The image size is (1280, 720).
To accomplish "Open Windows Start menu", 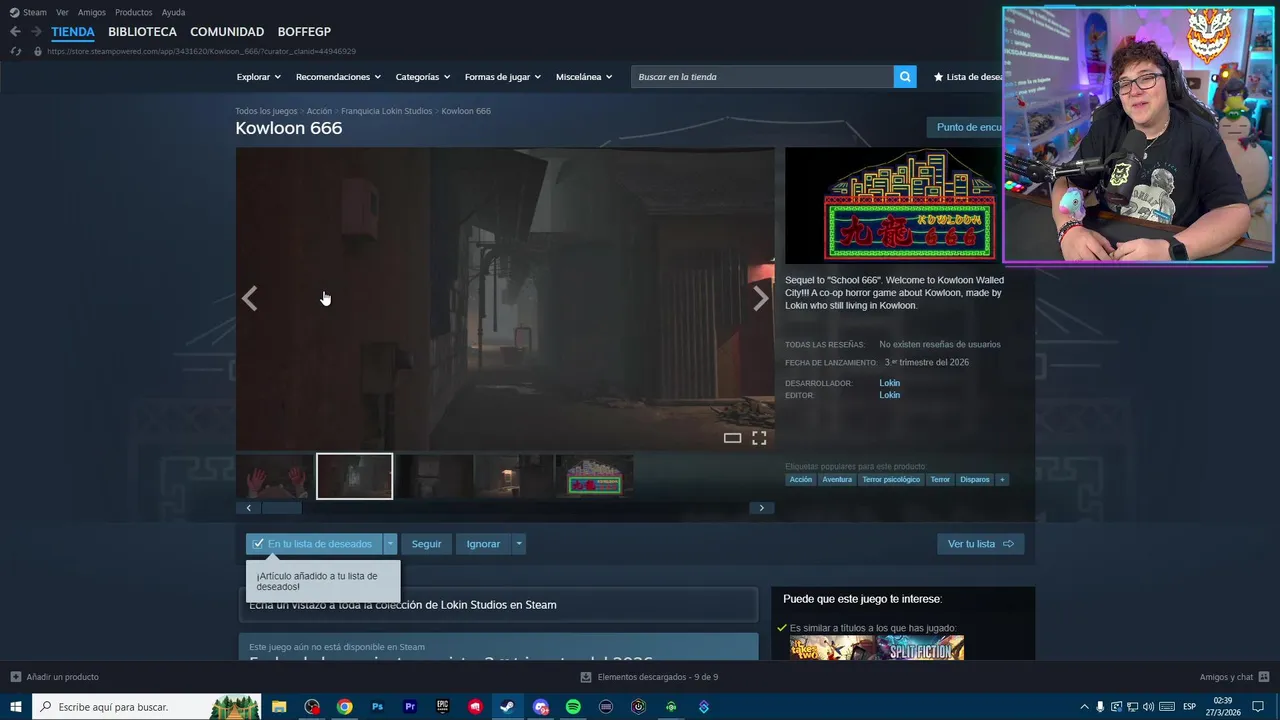I will (16, 707).
